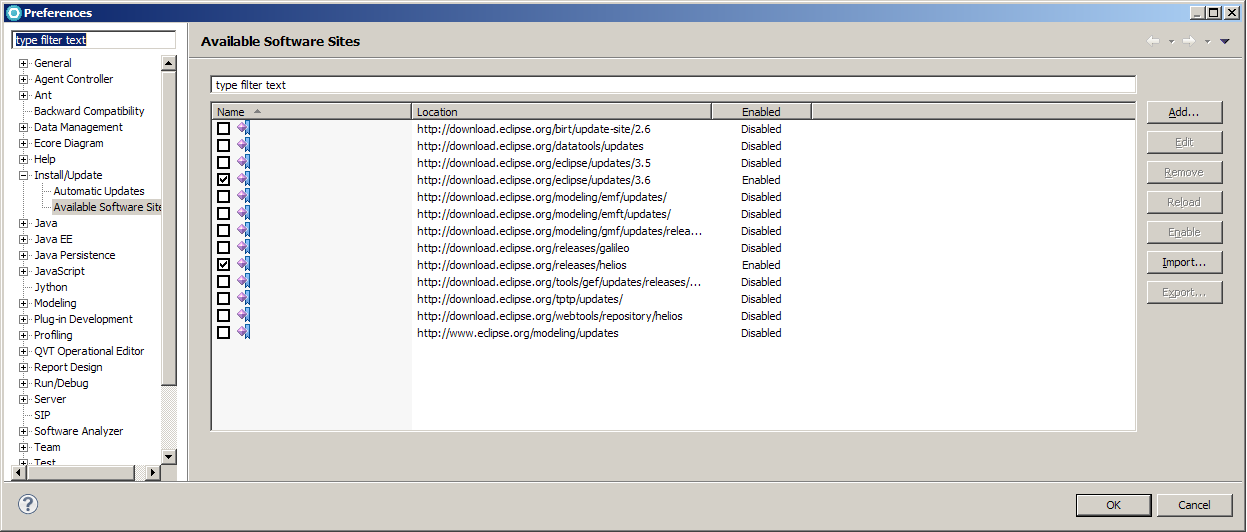The image size is (1247, 532).
Task: Check the modeling/emf/updates site checkbox
Action: (x=223, y=196)
